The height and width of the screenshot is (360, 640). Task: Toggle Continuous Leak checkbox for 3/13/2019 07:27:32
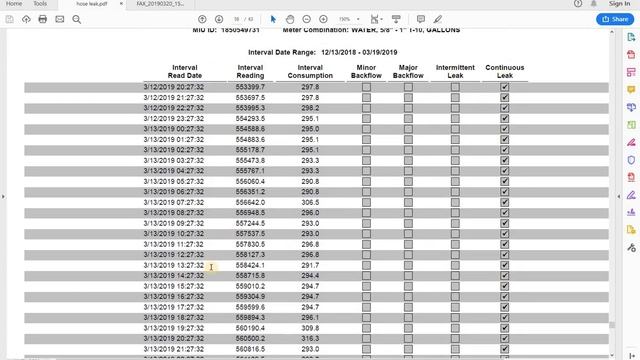[504, 202]
